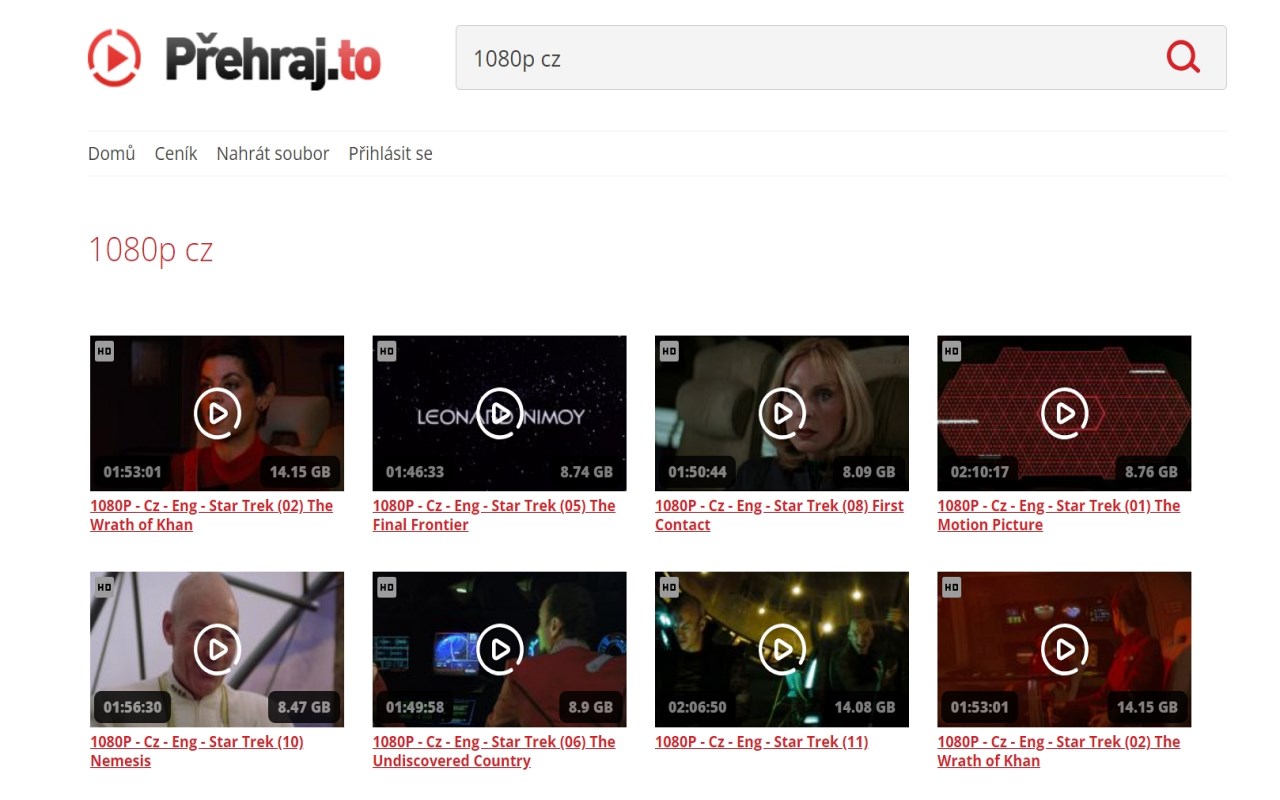Open the Přihlásit se login page
Screen dimensions: 1280x800
click(390, 153)
